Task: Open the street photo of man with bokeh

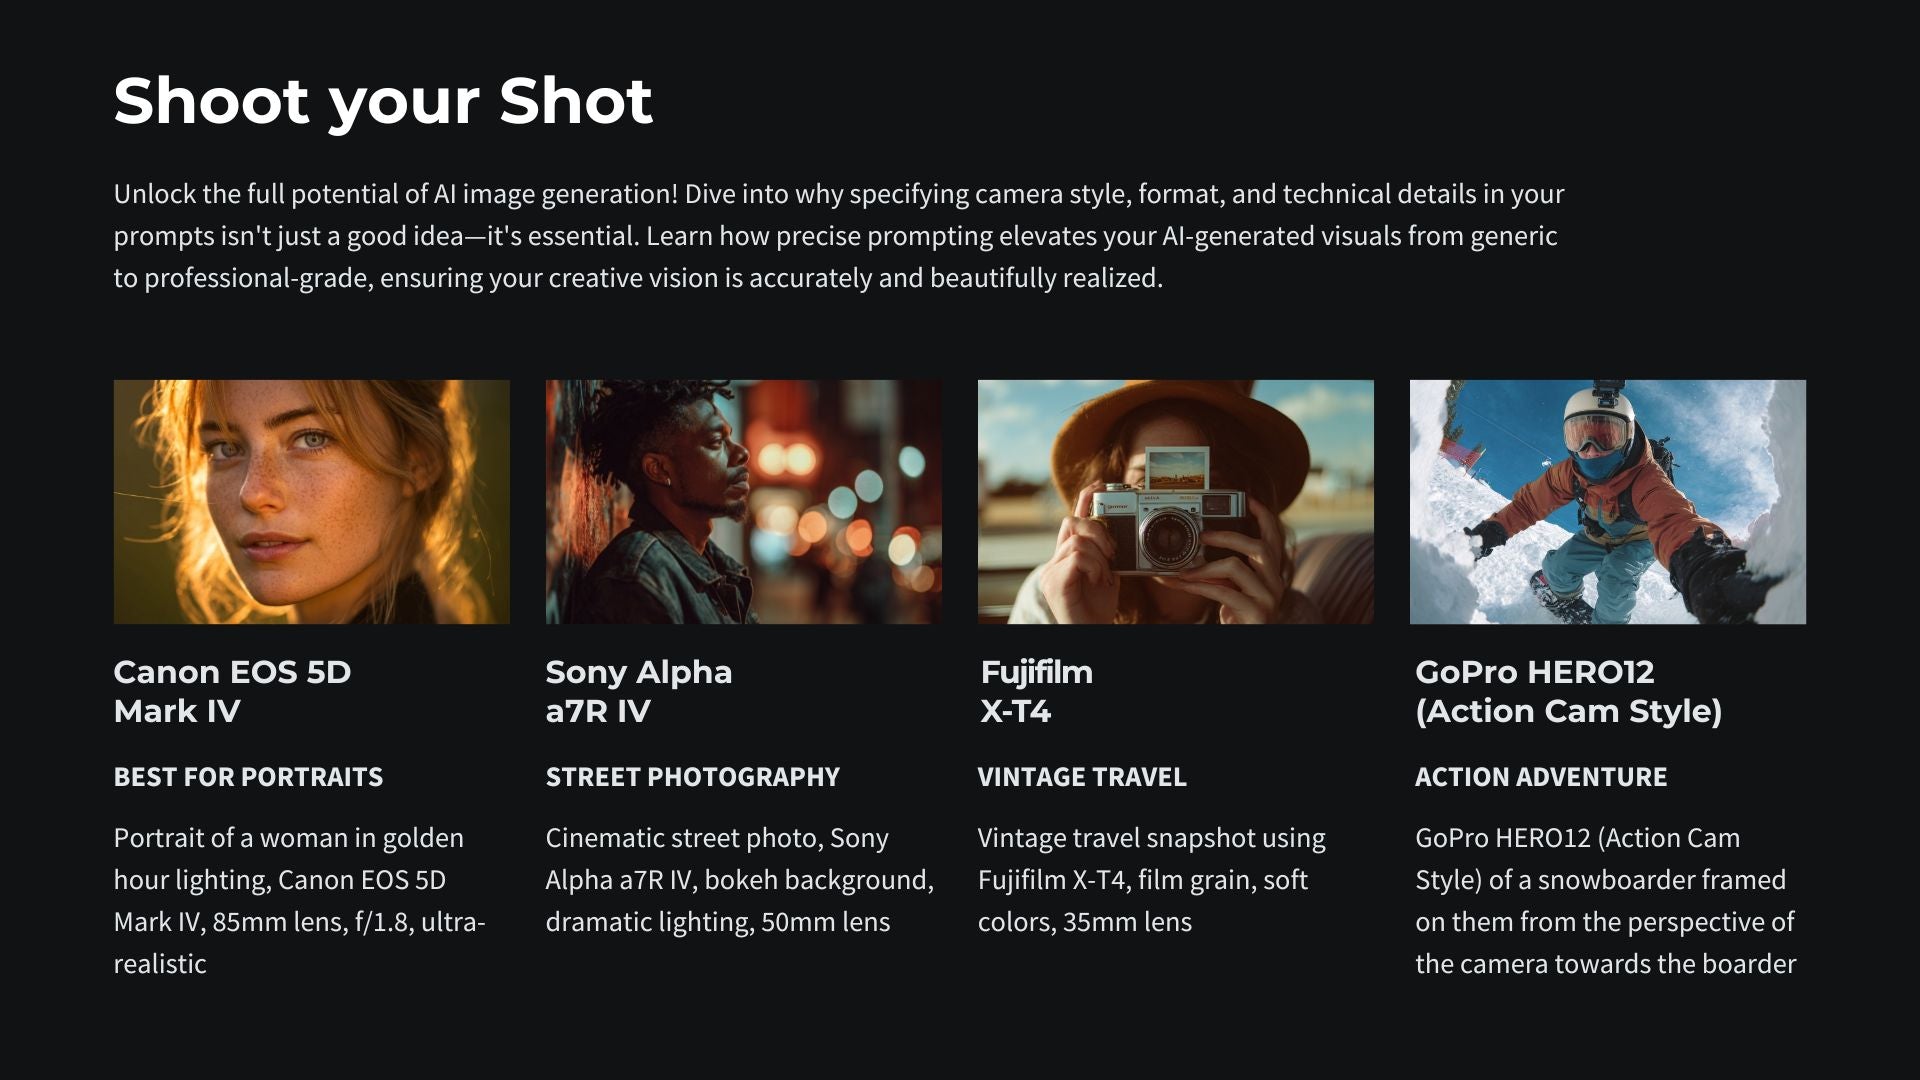Action: 743,502
